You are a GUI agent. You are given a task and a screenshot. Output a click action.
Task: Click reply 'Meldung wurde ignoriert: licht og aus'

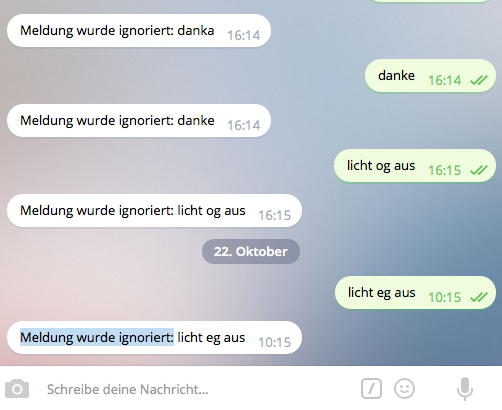tap(154, 211)
